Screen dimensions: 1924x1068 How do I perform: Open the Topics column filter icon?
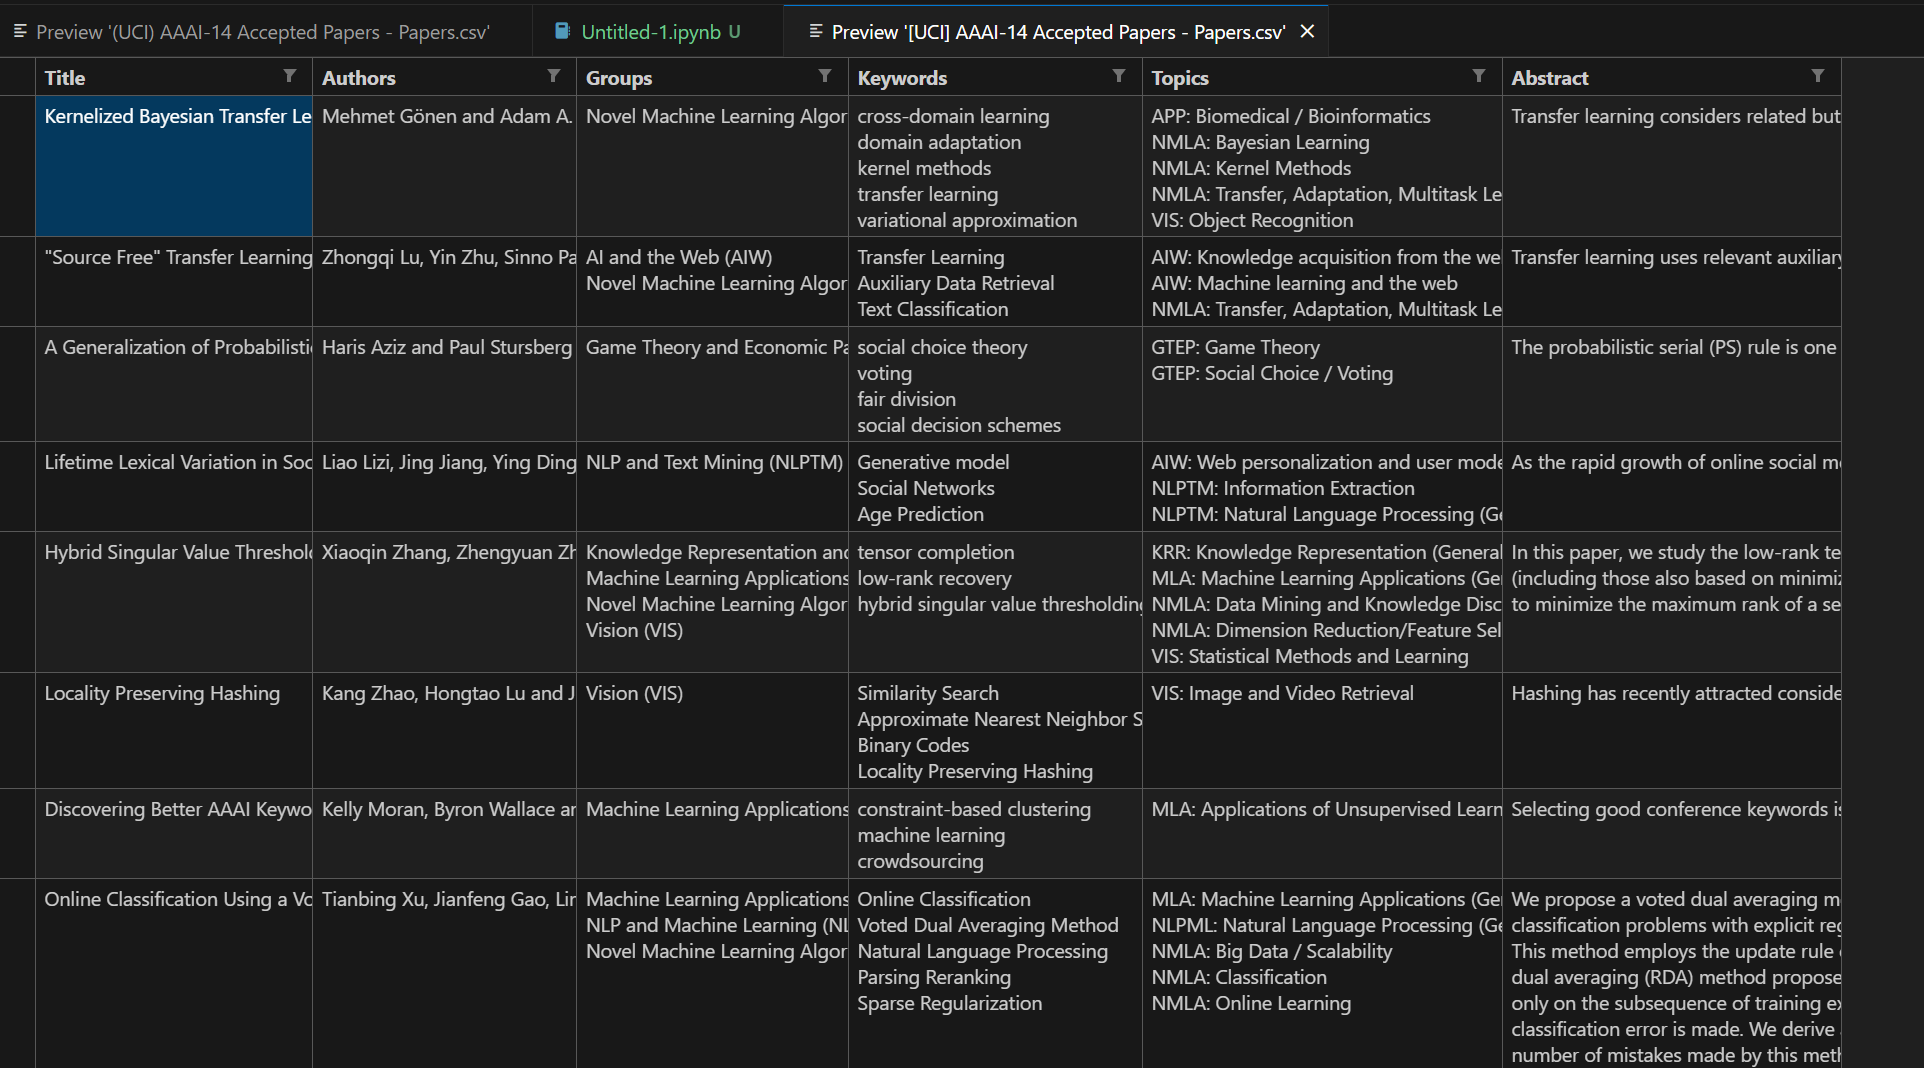[x=1479, y=76]
